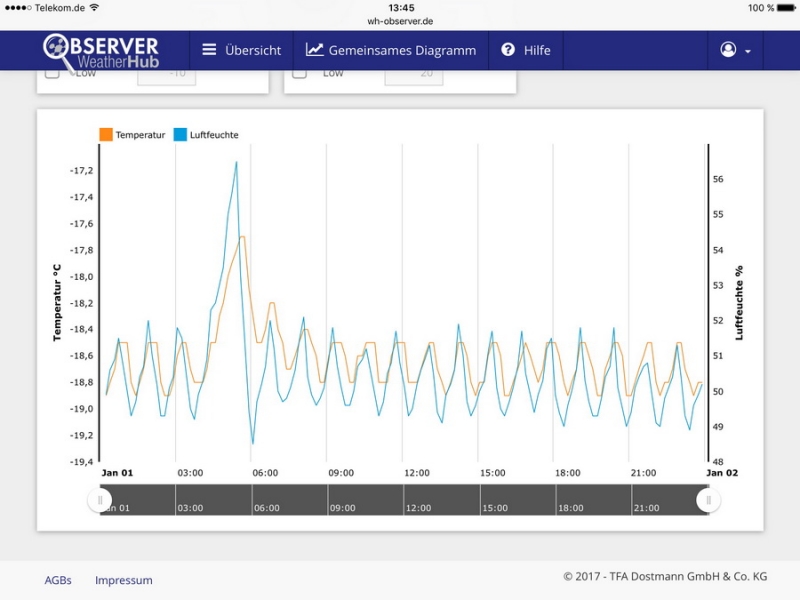This screenshot has width=800, height=600.
Task: Toggle the right Low alarm checkbox
Action: click(x=299, y=73)
